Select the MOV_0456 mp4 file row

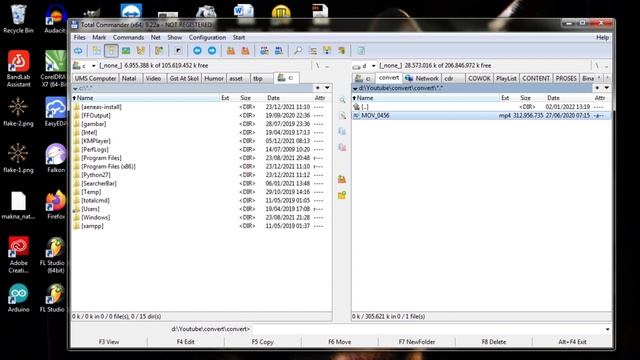482,116
